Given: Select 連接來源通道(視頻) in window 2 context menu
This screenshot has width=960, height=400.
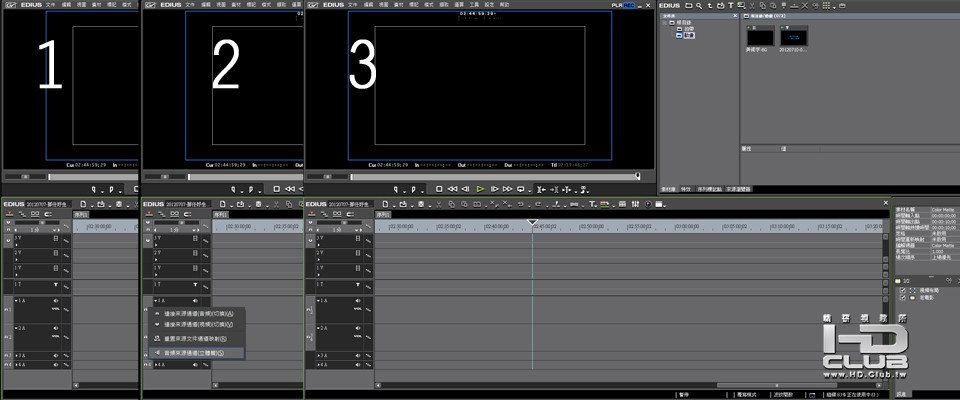Looking at the screenshot, I should pyautogui.click(x=196, y=324).
